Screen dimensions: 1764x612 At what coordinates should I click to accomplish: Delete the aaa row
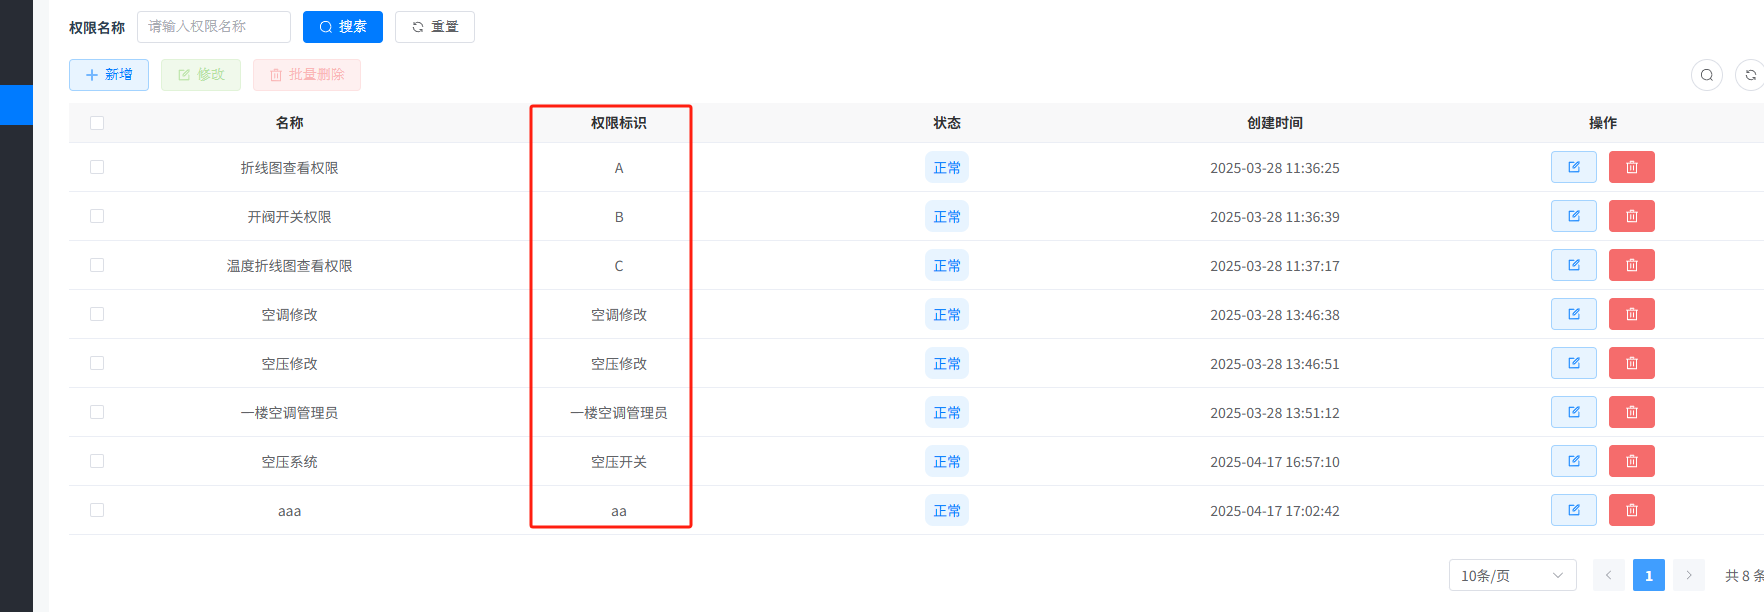(x=1631, y=510)
